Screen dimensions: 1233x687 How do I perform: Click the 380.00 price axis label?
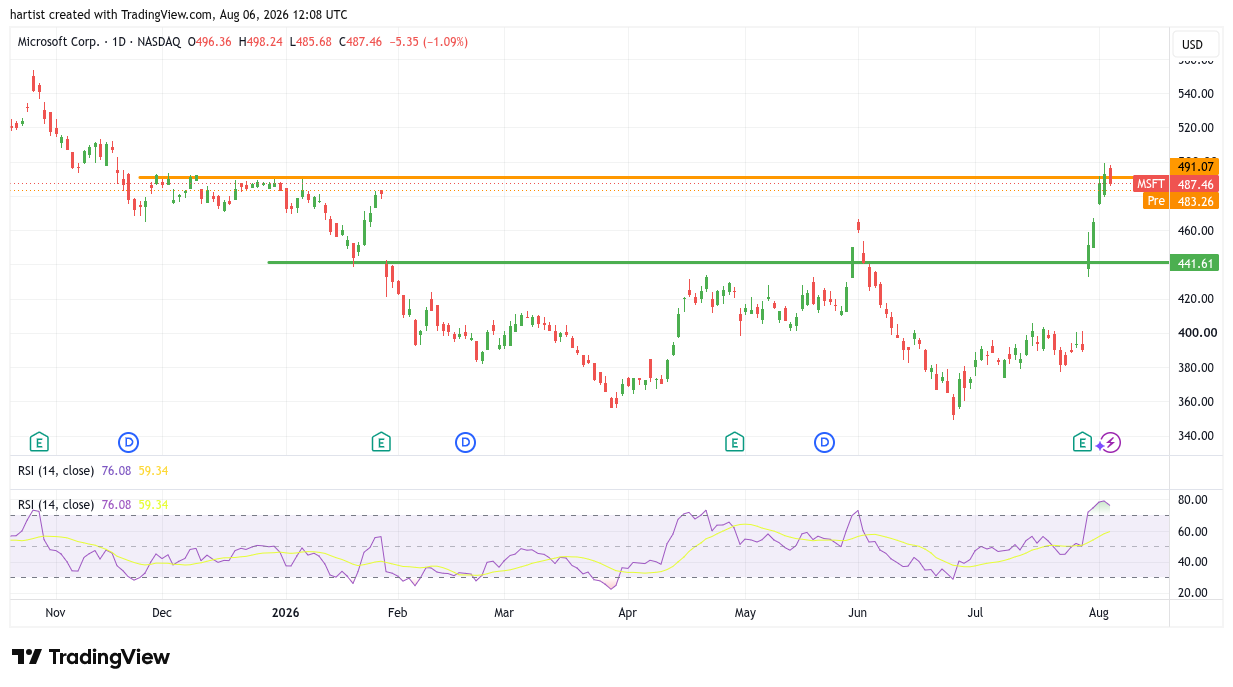(x=1196, y=368)
